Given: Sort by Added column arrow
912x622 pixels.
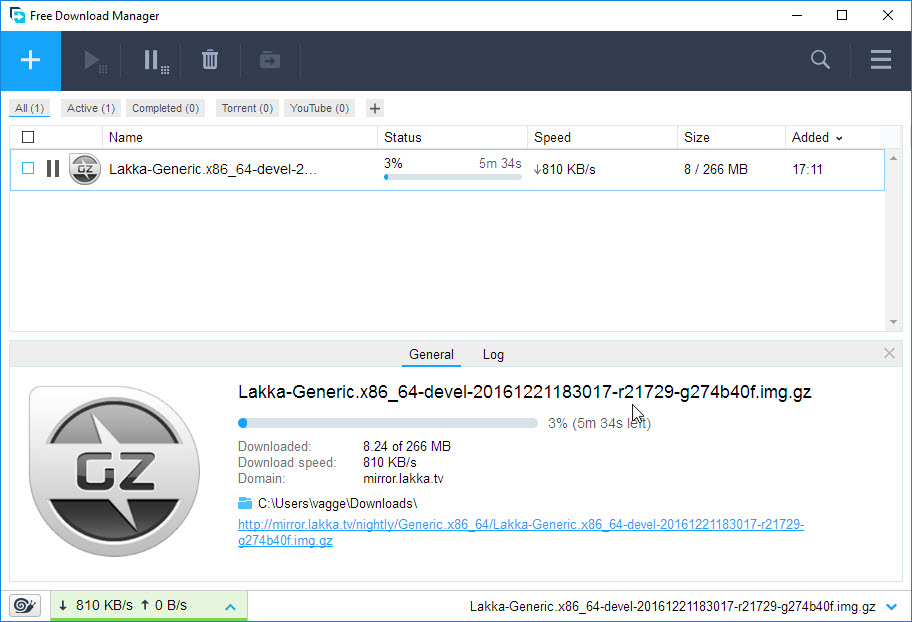Looking at the screenshot, I should (x=839, y=138).
